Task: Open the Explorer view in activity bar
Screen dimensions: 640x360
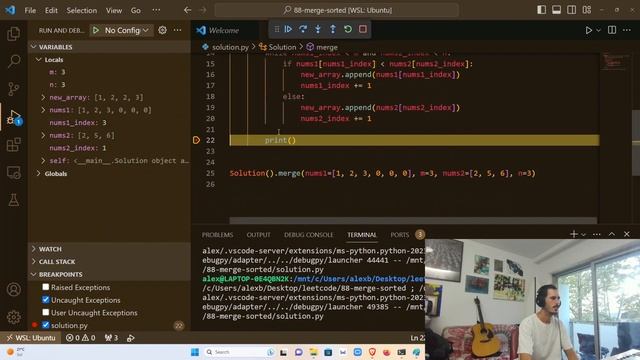Action: click(x=13, y=33)
